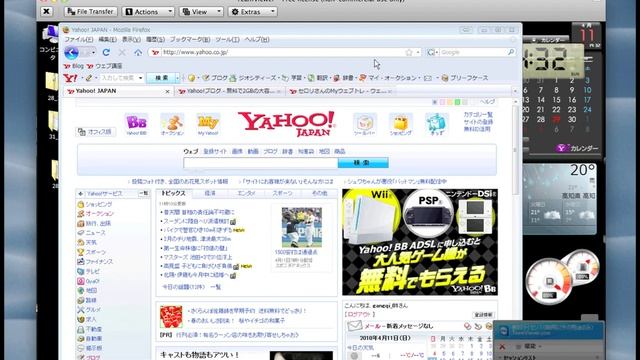The image size is (640, 360).
Task: Switch to the Yahoo!ブログ tab
Action: (x=229, y=91)
